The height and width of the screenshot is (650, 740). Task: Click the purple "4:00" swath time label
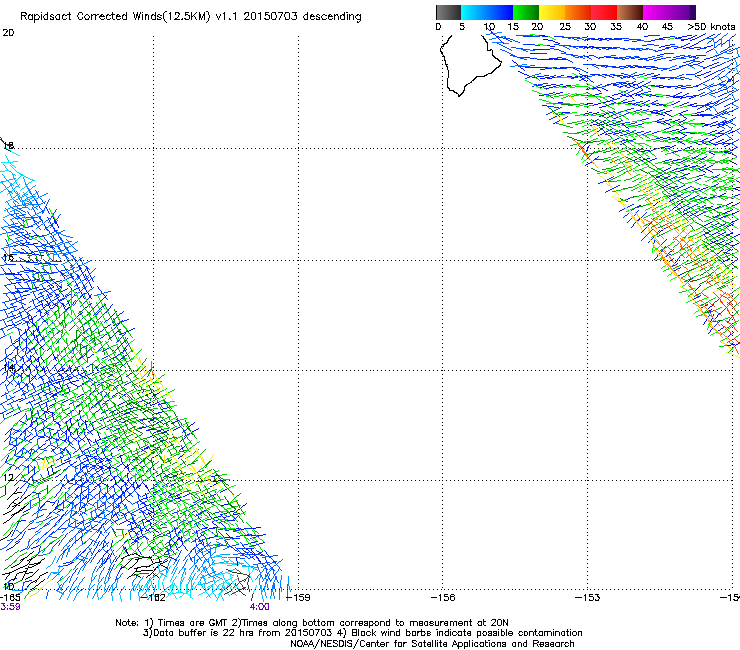[x=260, y=607]
